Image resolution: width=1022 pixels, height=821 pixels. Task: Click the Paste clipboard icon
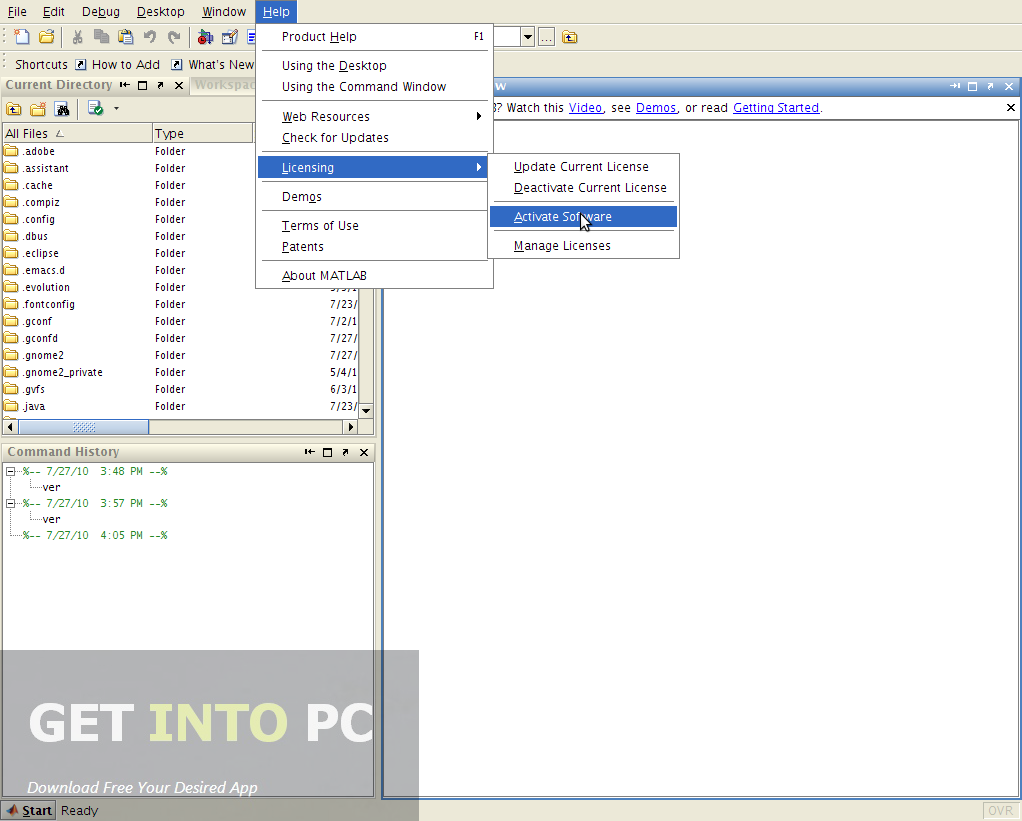click(x=125, y=37)
